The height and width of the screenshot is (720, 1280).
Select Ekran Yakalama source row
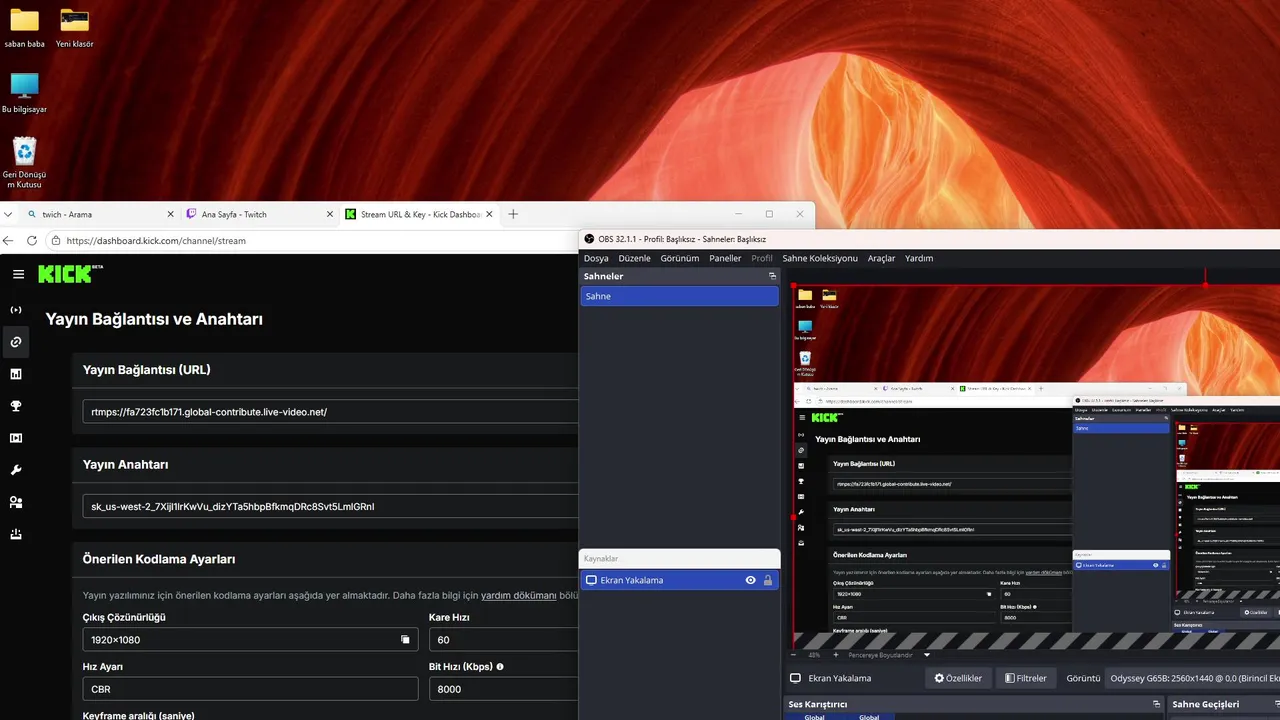(679, 580)
